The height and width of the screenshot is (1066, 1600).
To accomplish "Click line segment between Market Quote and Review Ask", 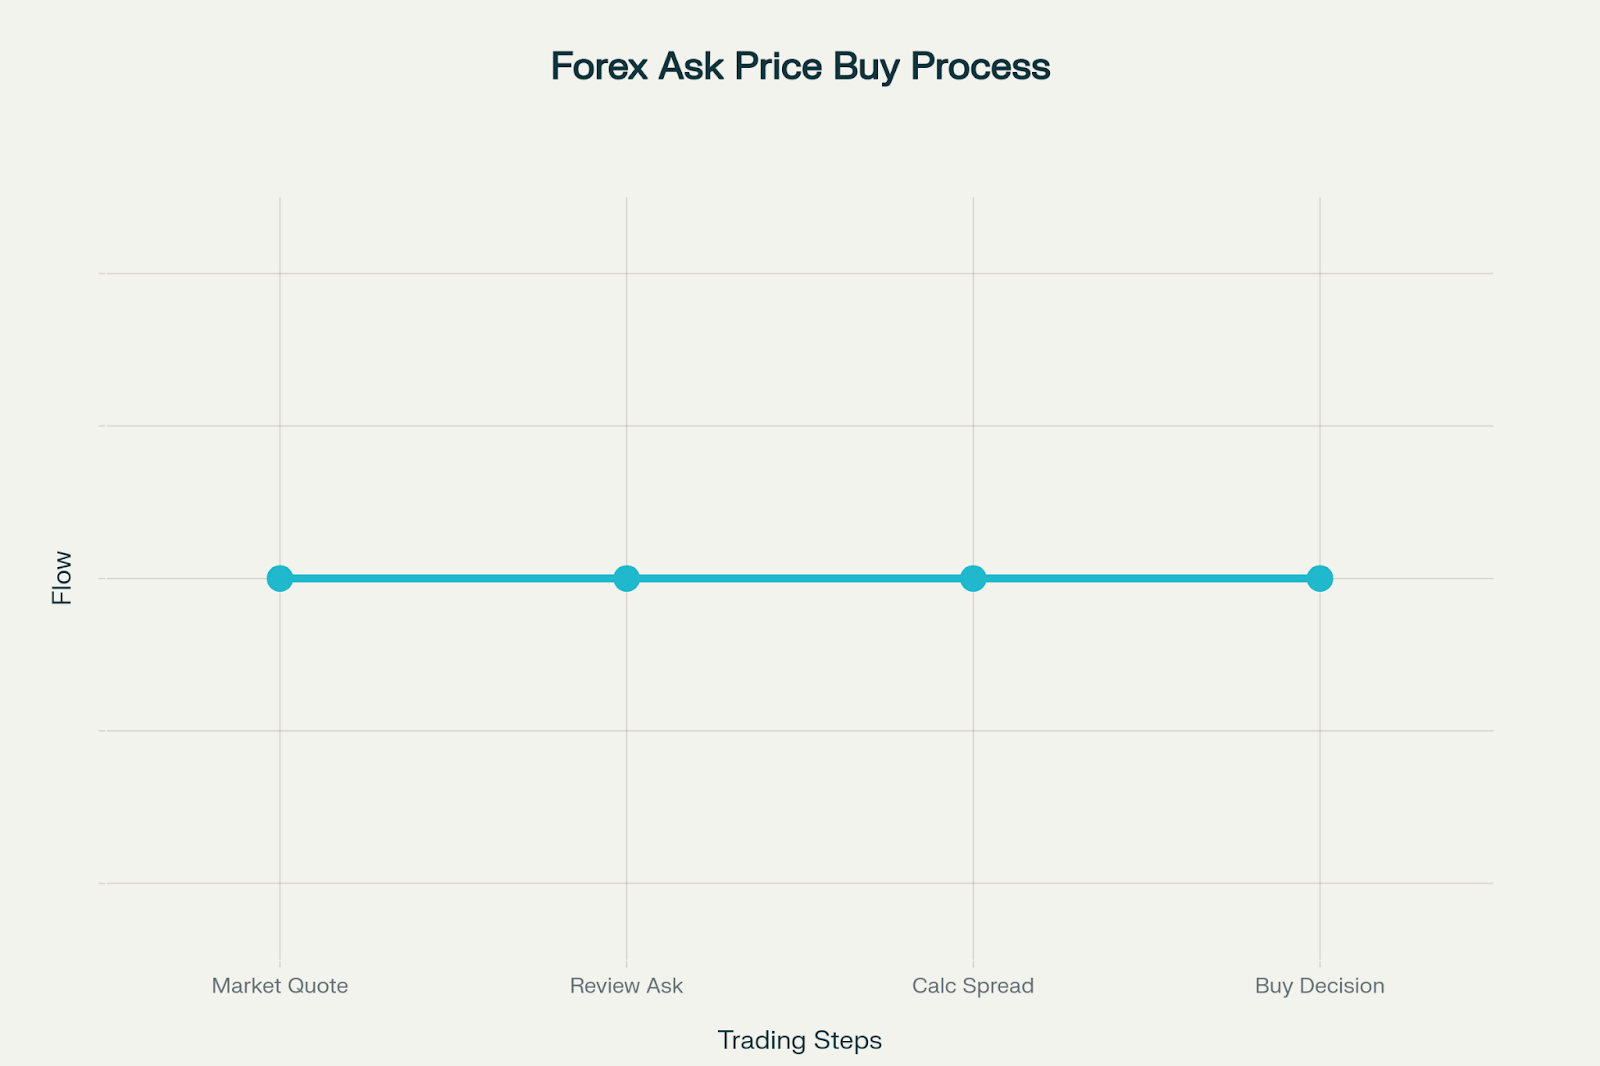I will point(453,578).
